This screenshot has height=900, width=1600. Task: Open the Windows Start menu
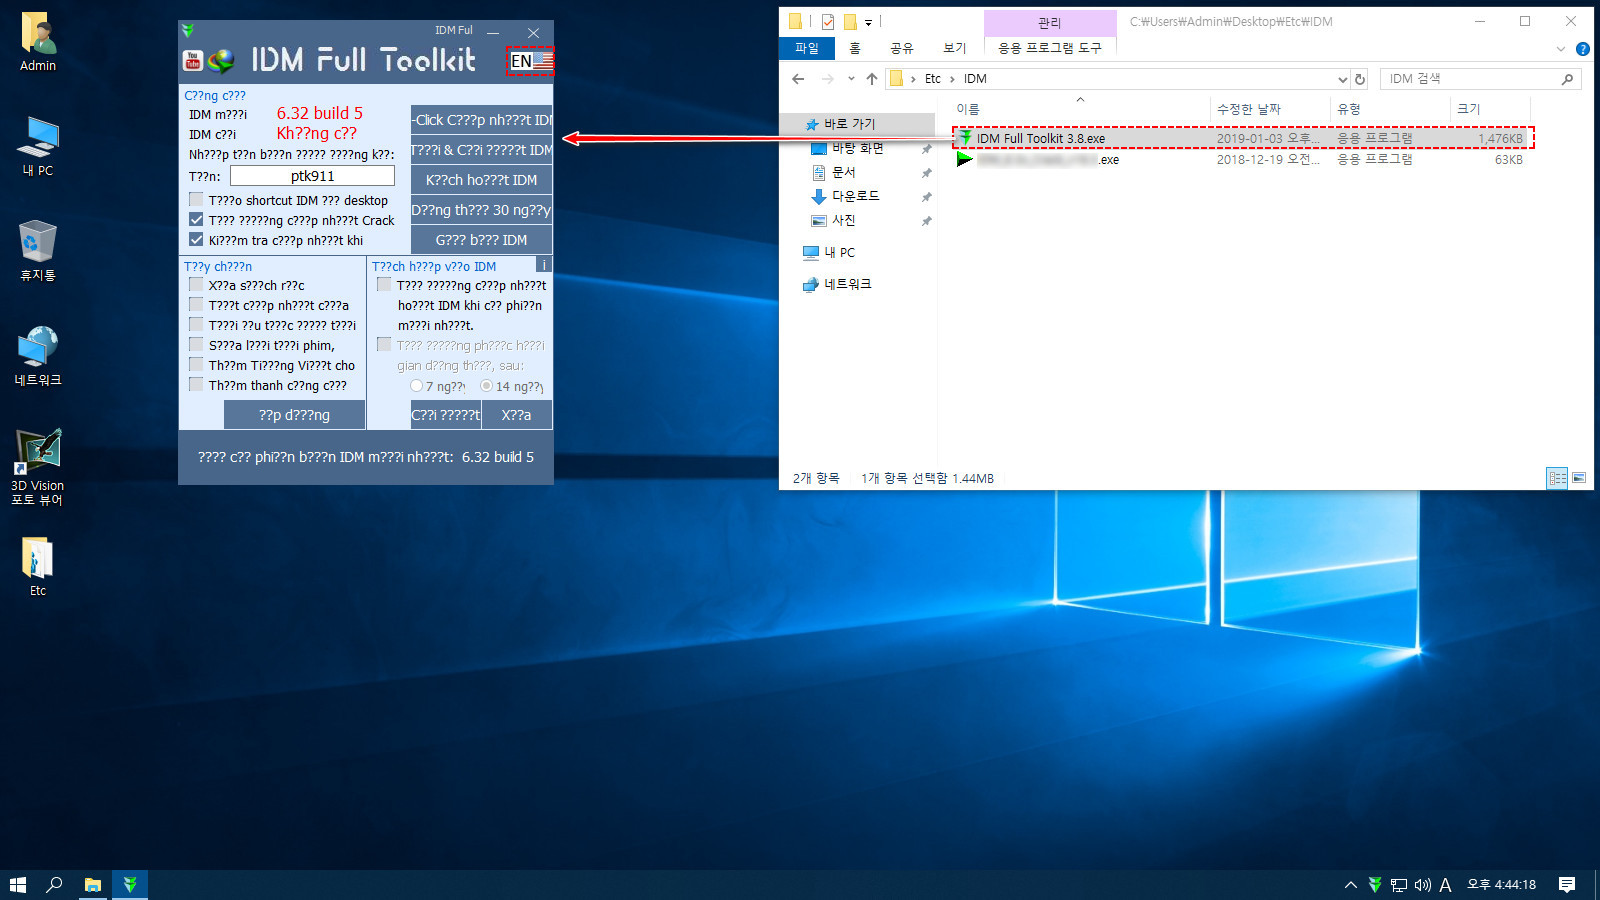point(17,885)
